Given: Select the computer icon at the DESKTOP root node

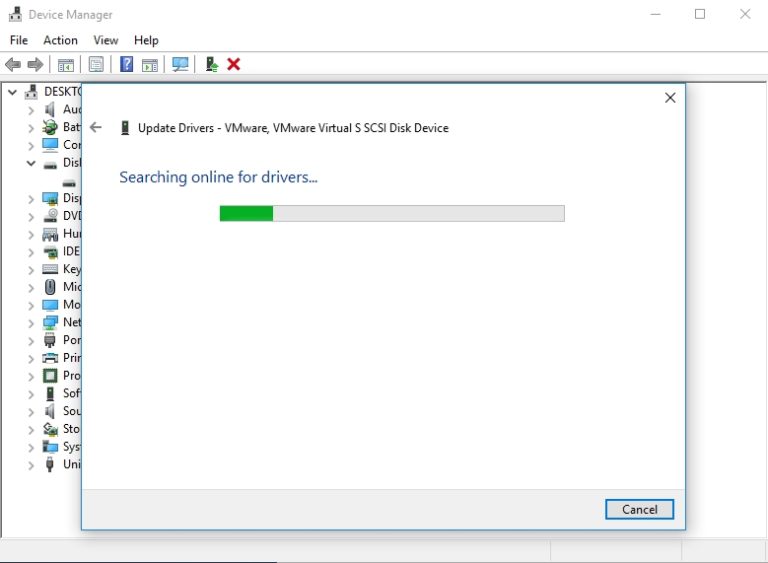Looking at the screenshot, I should (x=31, y=92).
